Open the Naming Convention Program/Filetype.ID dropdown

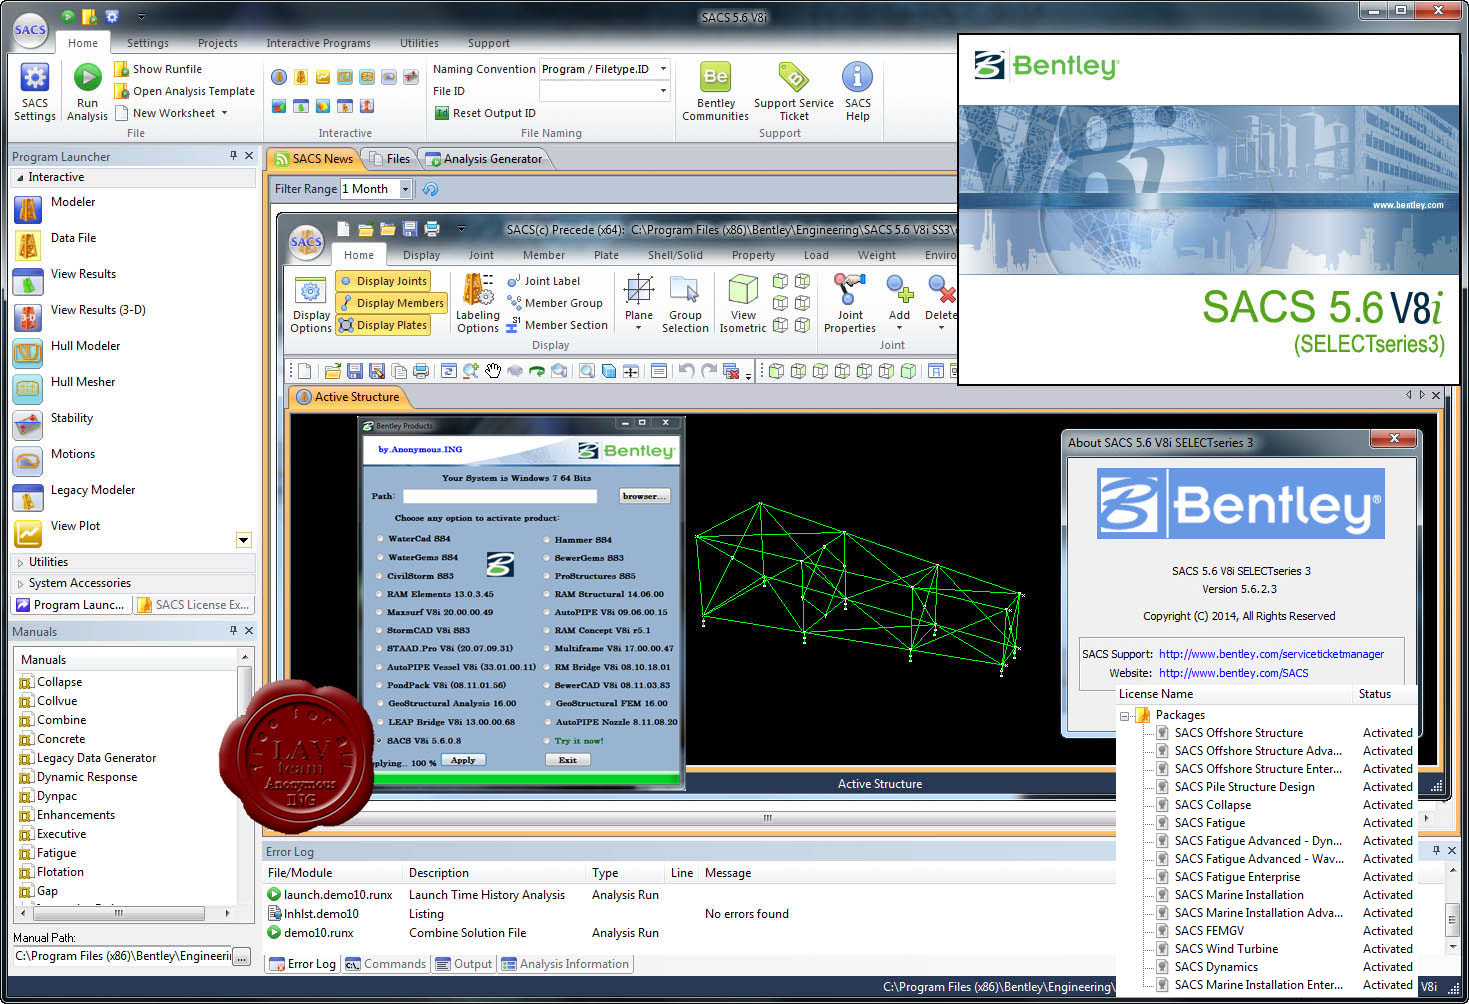(x=663, y=69)
